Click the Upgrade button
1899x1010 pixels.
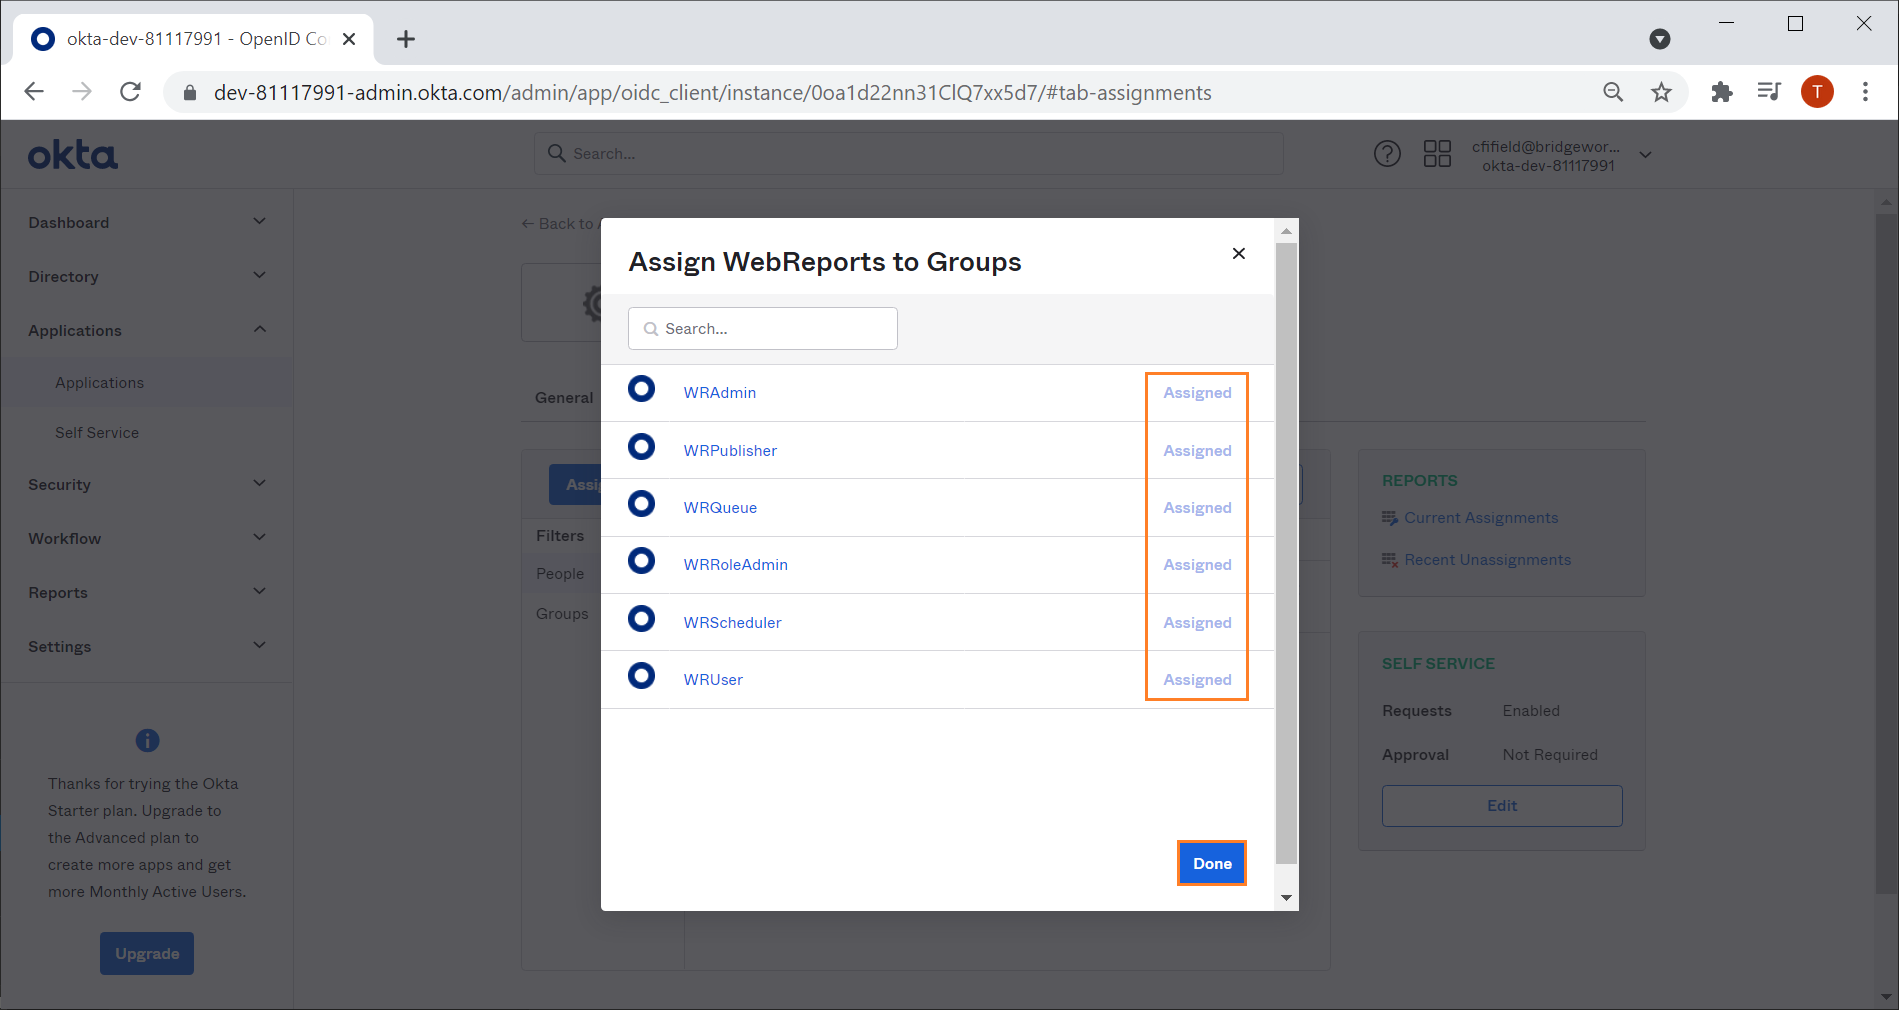pyautogui.click(x=147, y=954)
